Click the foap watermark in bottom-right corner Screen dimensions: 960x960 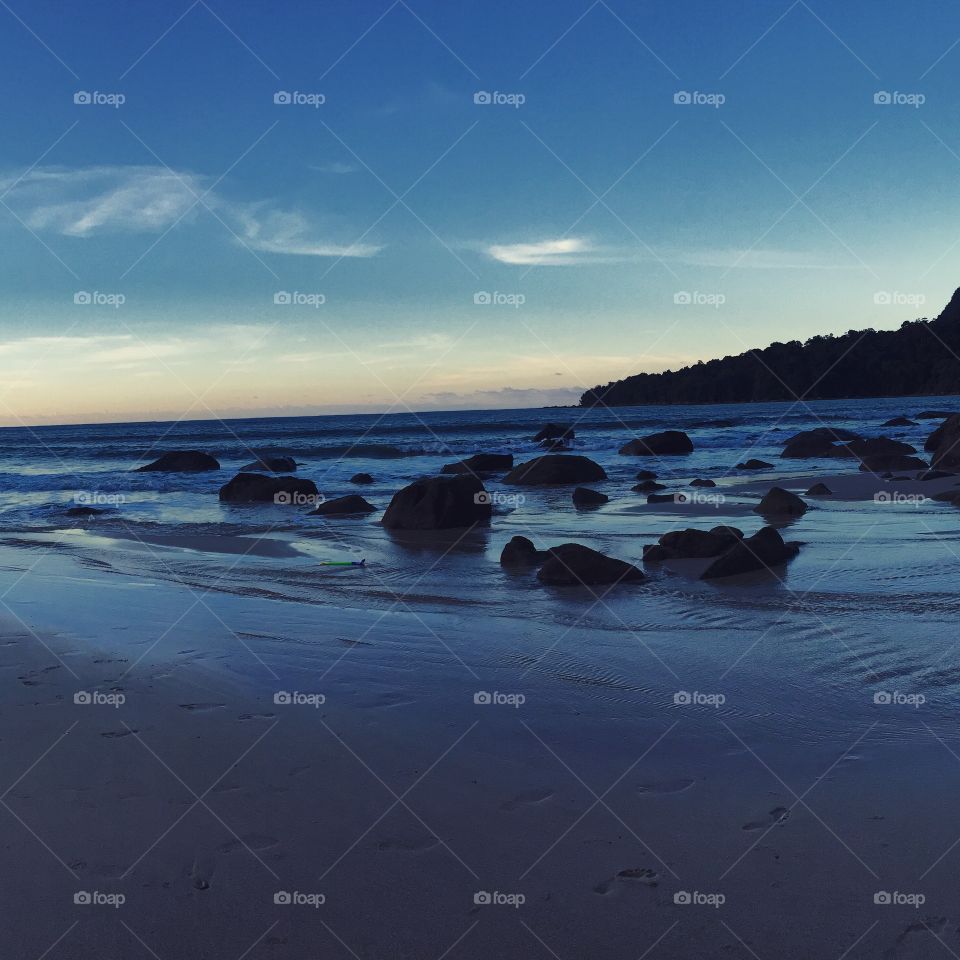(899, 899)
